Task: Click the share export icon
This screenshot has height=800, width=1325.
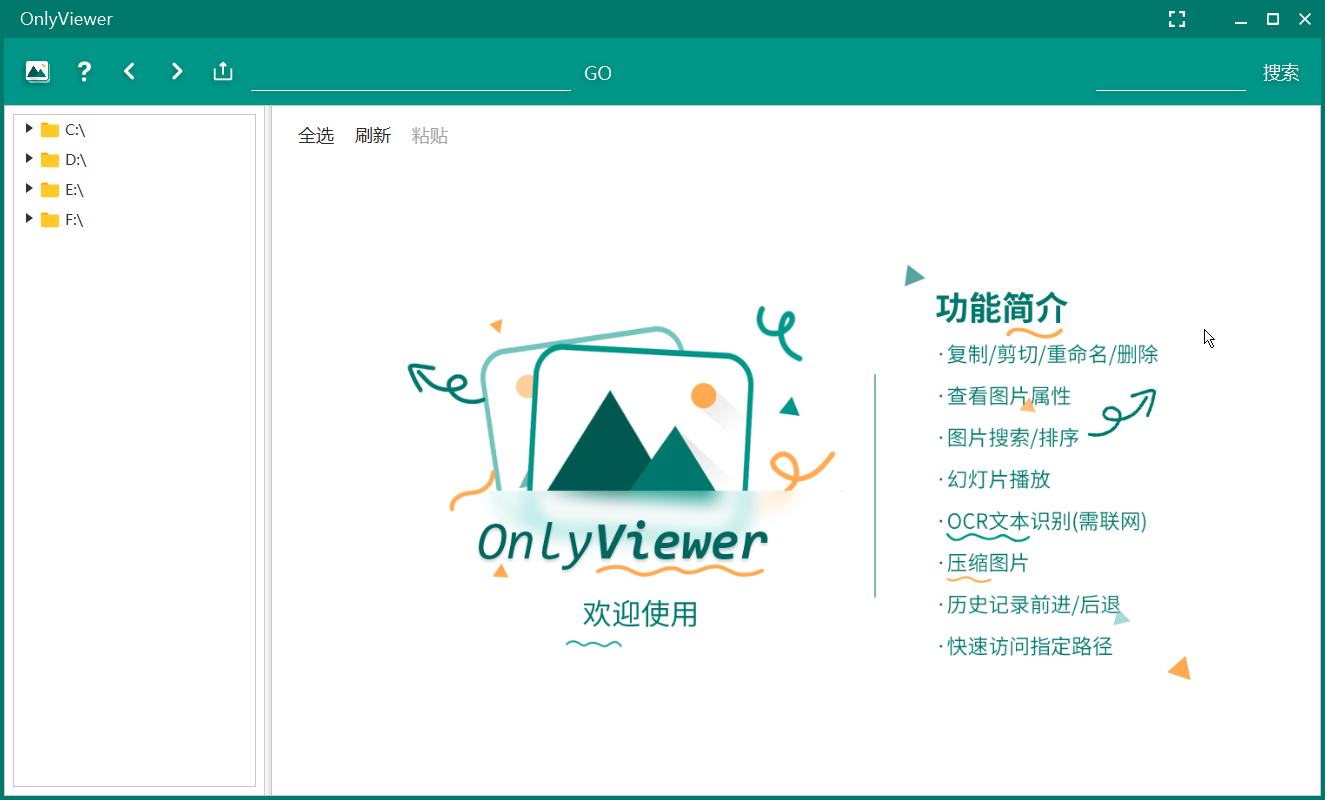Action: coord(223,71)
